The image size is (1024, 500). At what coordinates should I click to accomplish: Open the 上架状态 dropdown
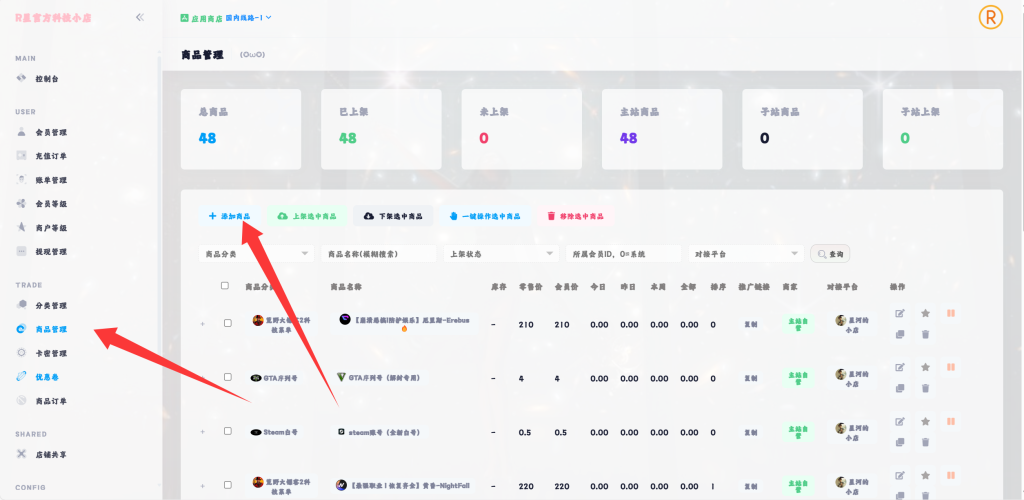(500, 254)
